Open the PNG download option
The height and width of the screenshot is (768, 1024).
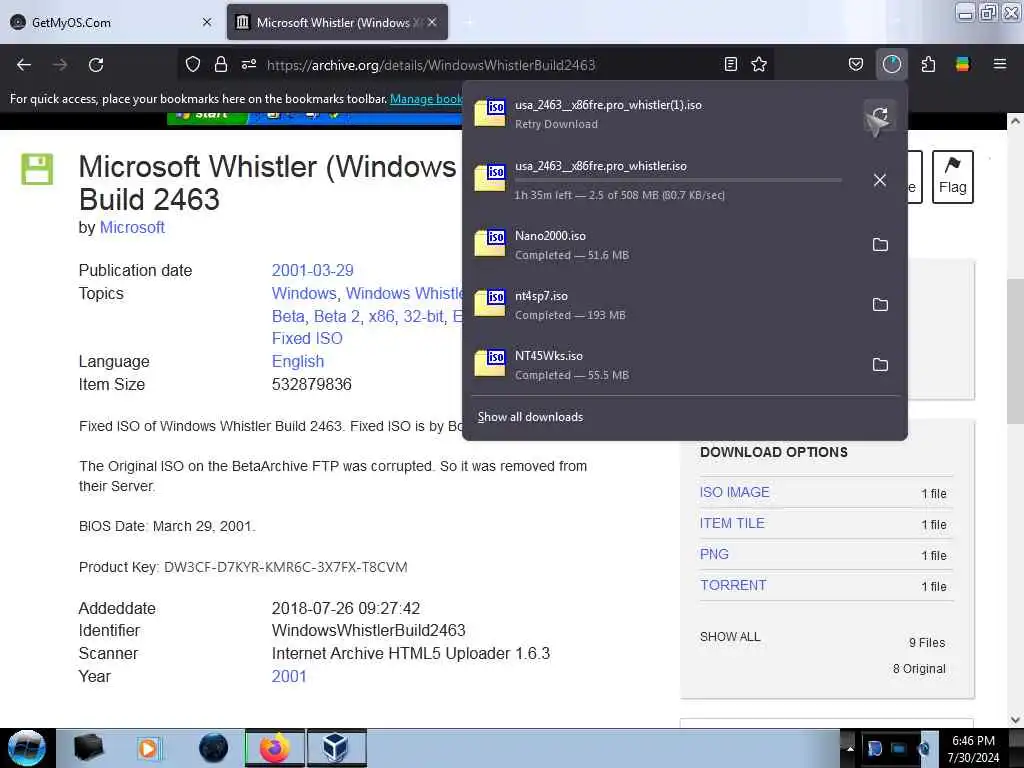[714, 554]
